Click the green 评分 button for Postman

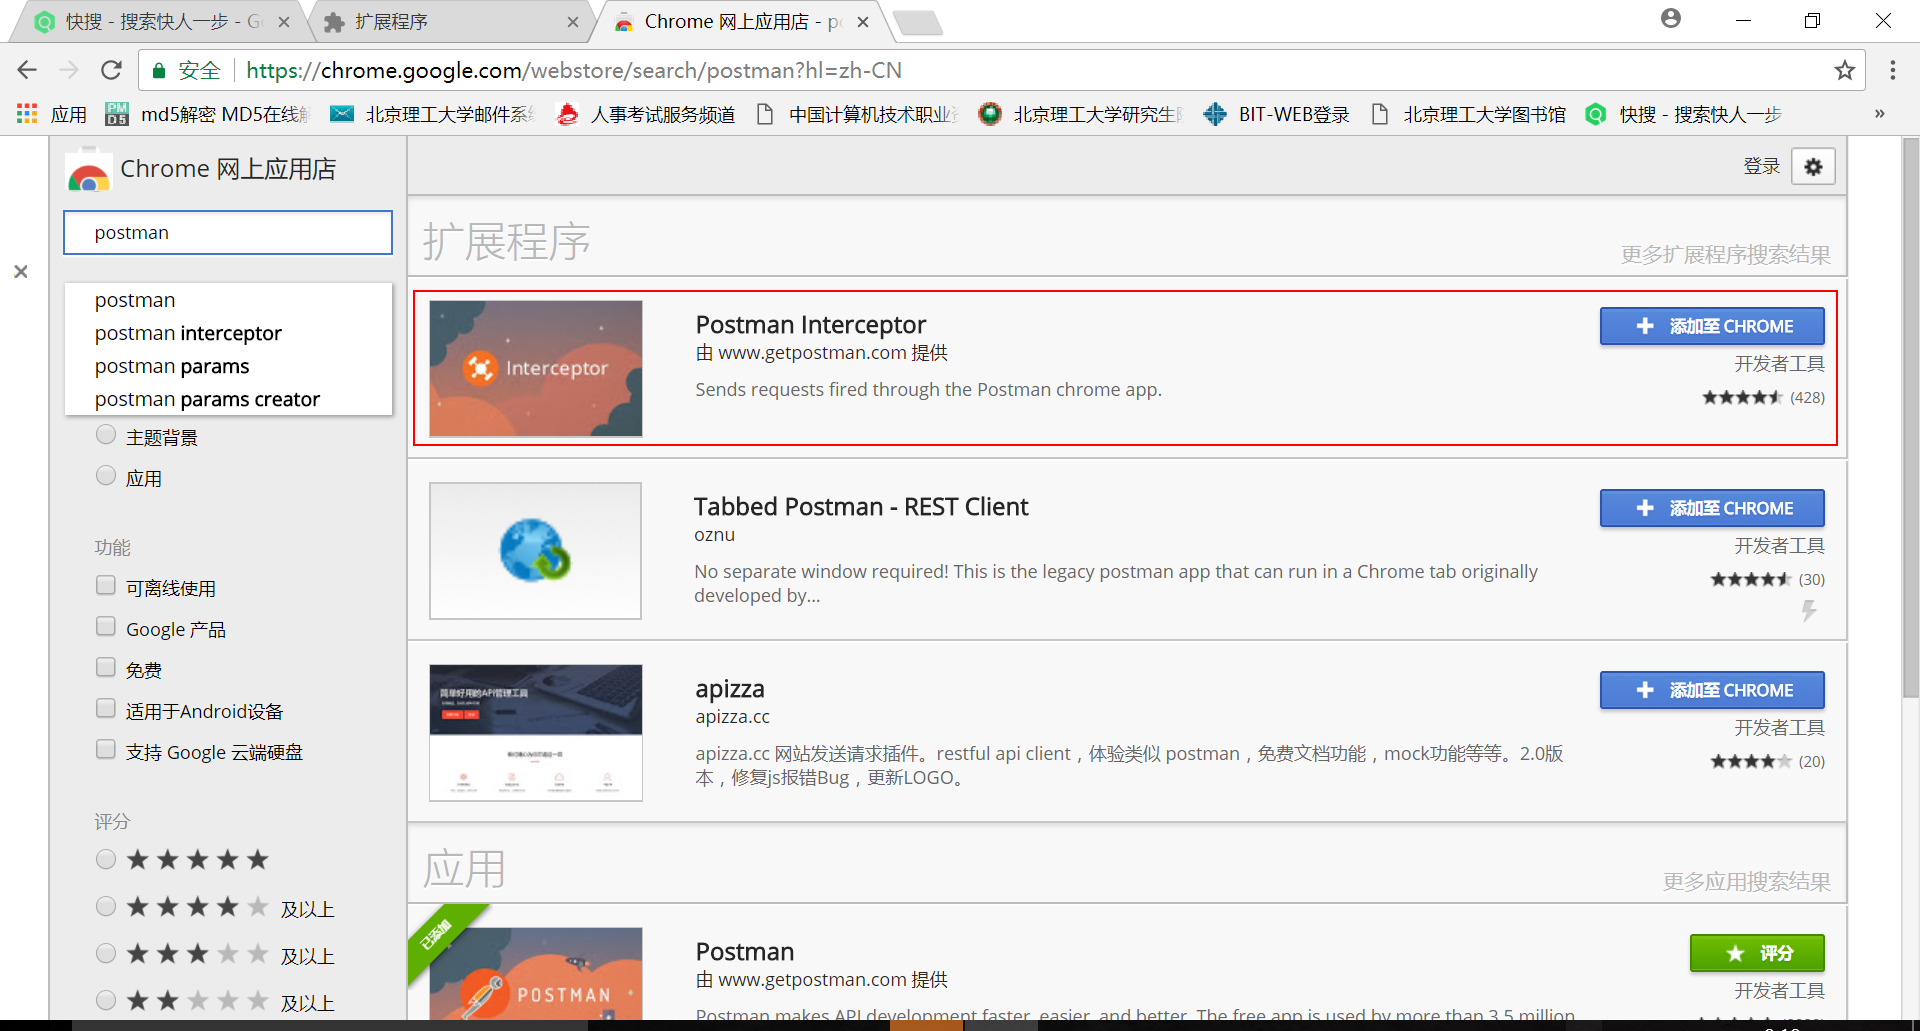click(x=1757, y=953)
